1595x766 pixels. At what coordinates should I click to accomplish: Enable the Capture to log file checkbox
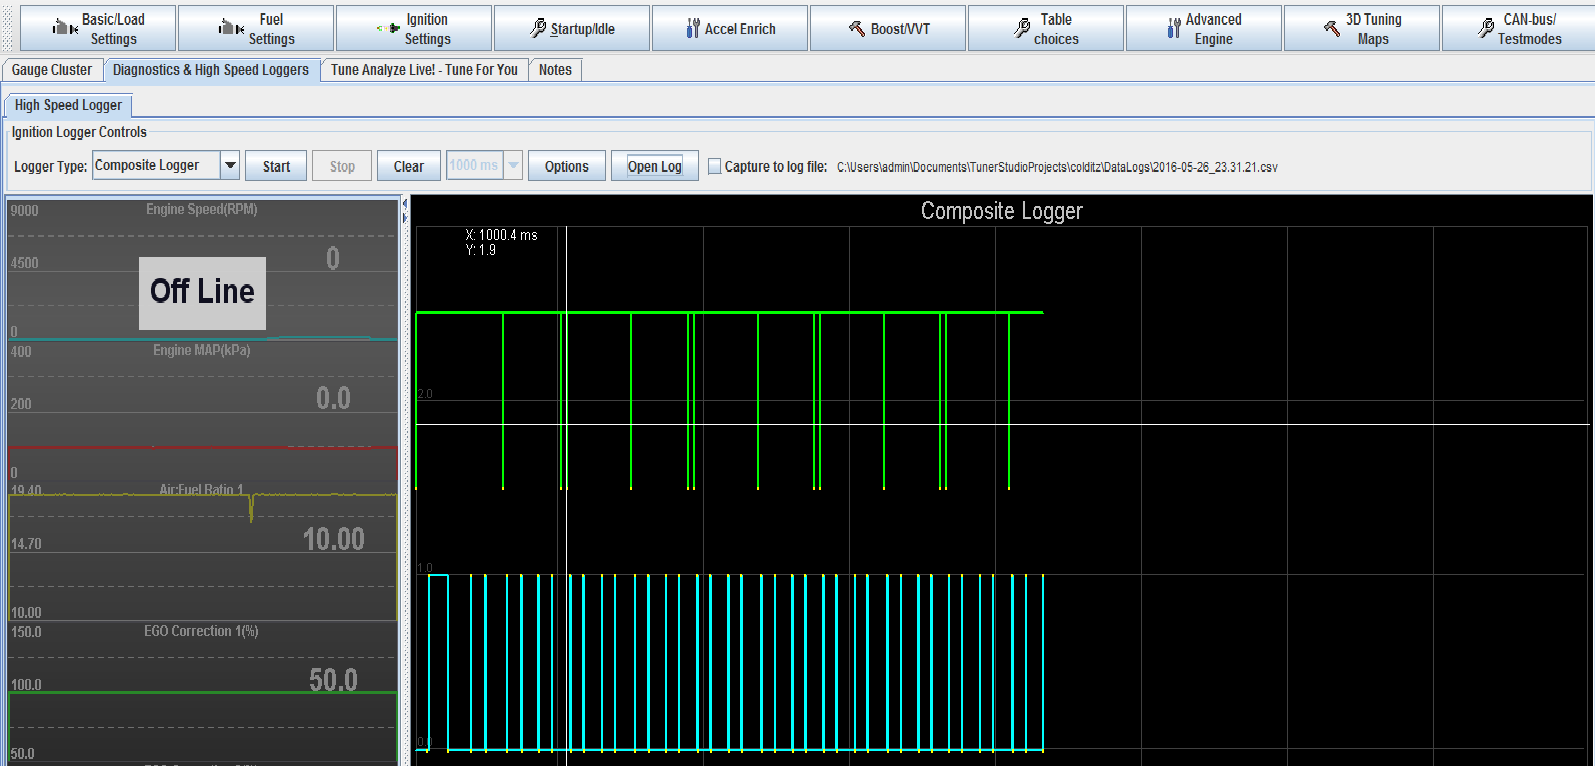click(714, 167)
